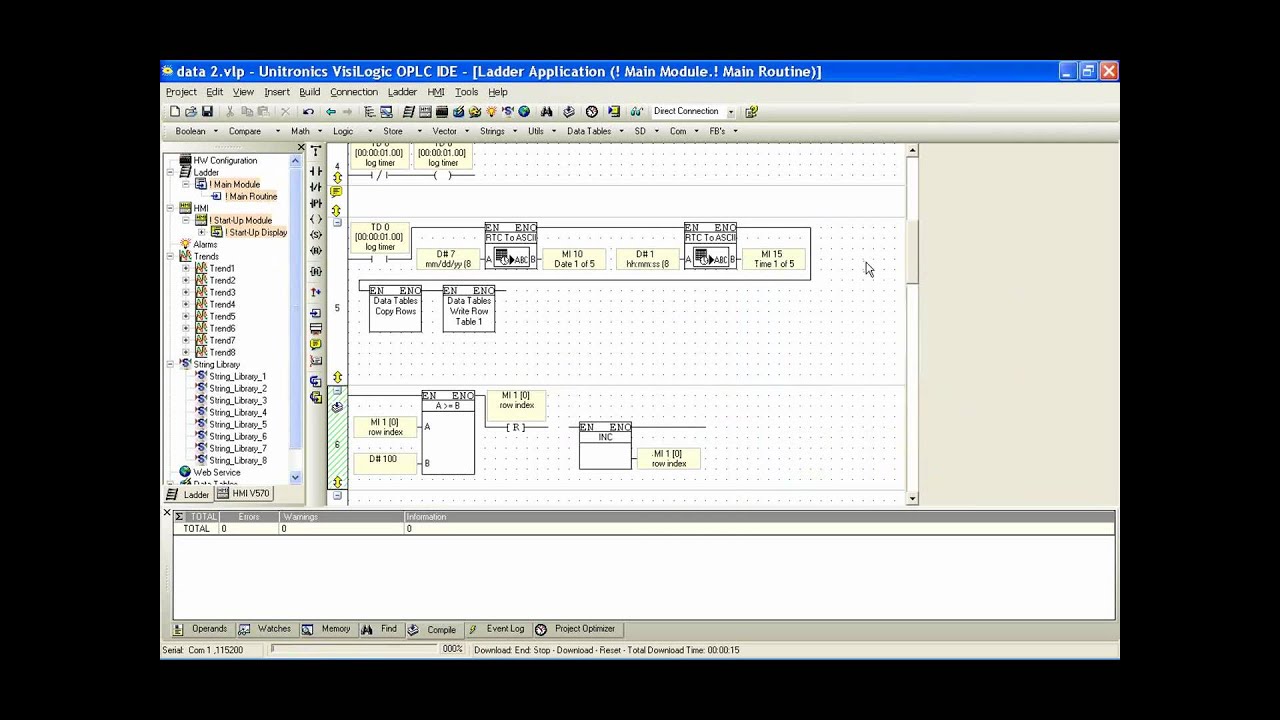
Task: Click the glasses Online test icon
Action: click(x=635, y=111)
